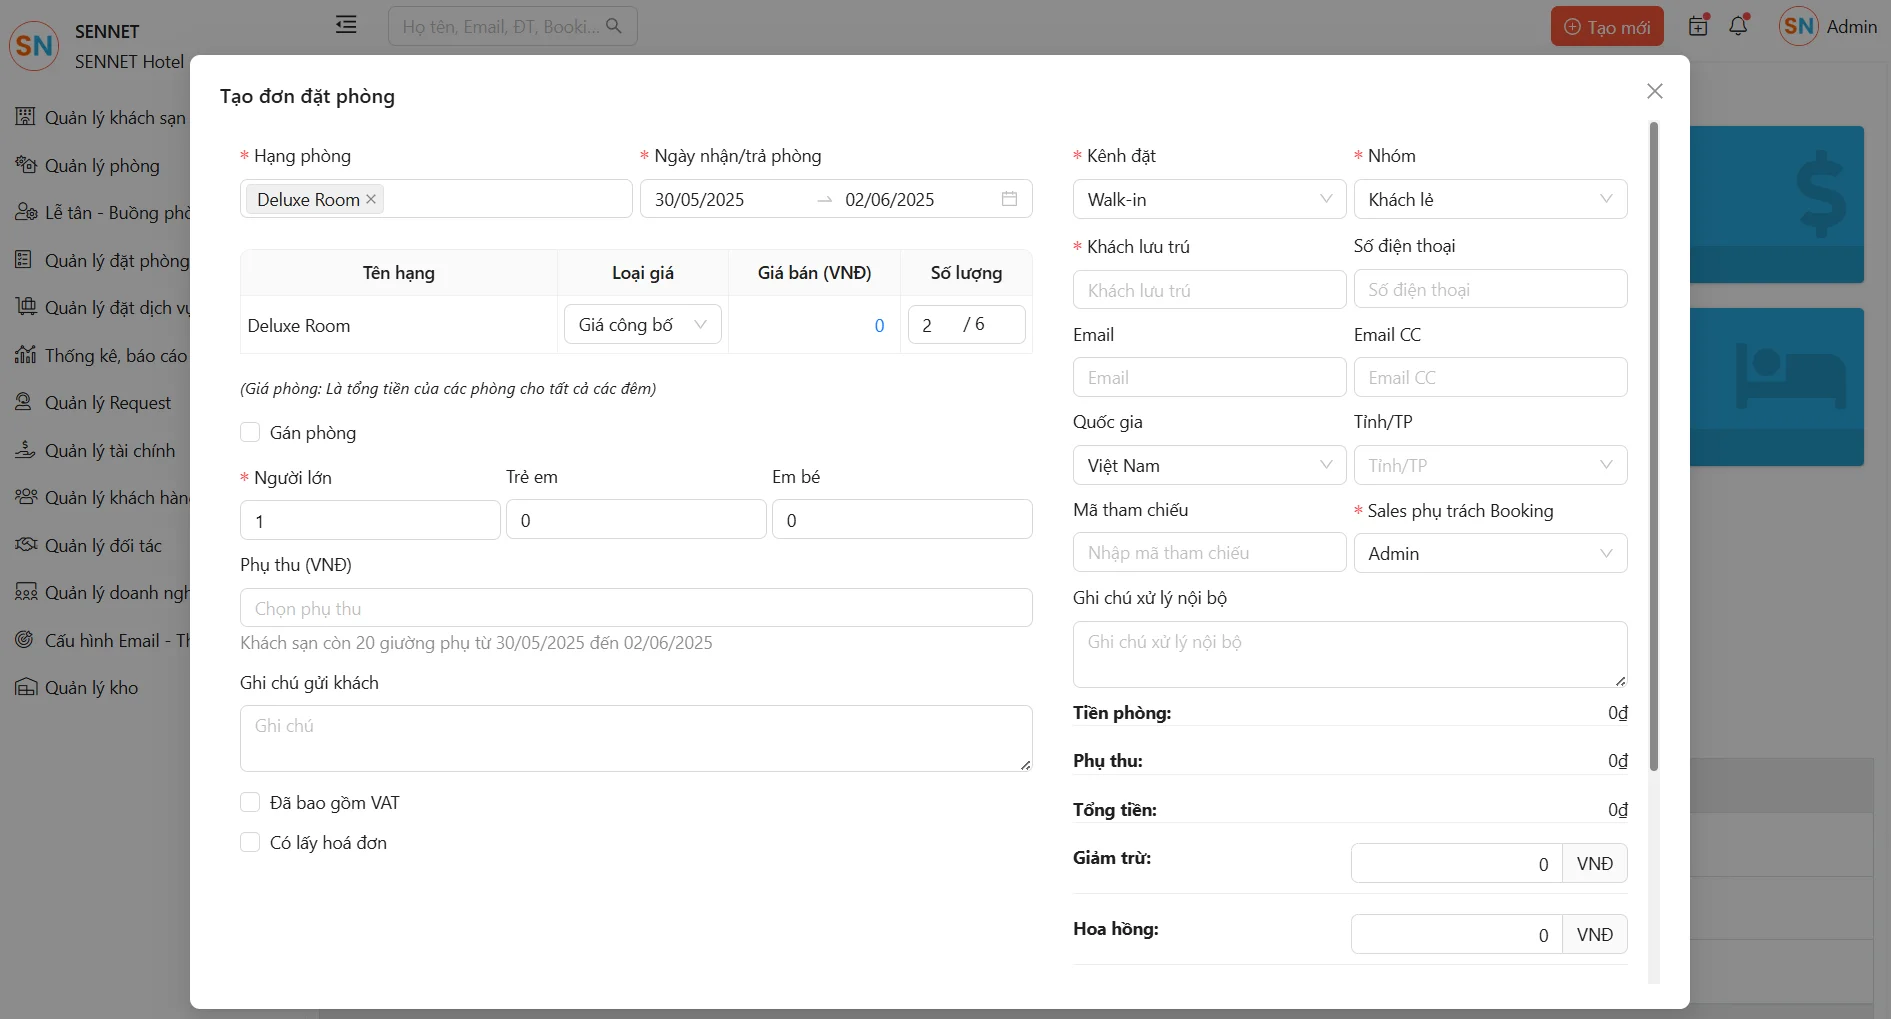This screenshot has height=1019, width=1891.
Task: Open the calendar icon in top bar
Action: coord(1698,26)
